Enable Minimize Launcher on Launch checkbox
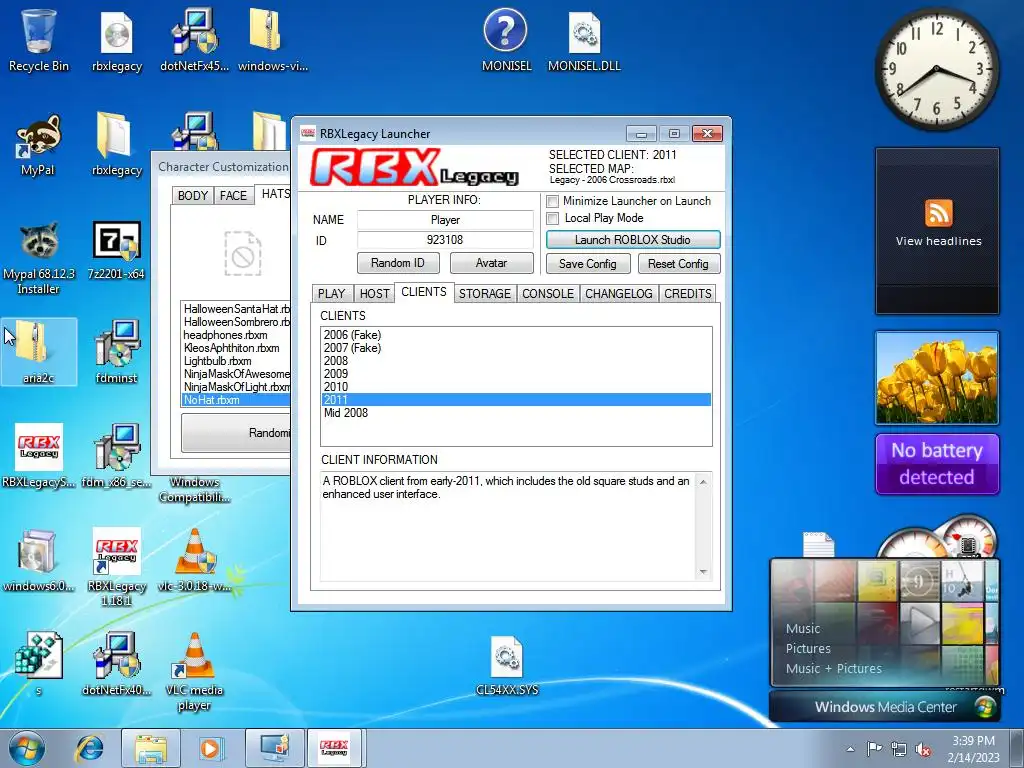This screenshot has height=768, width=1024. click(552, 201)
